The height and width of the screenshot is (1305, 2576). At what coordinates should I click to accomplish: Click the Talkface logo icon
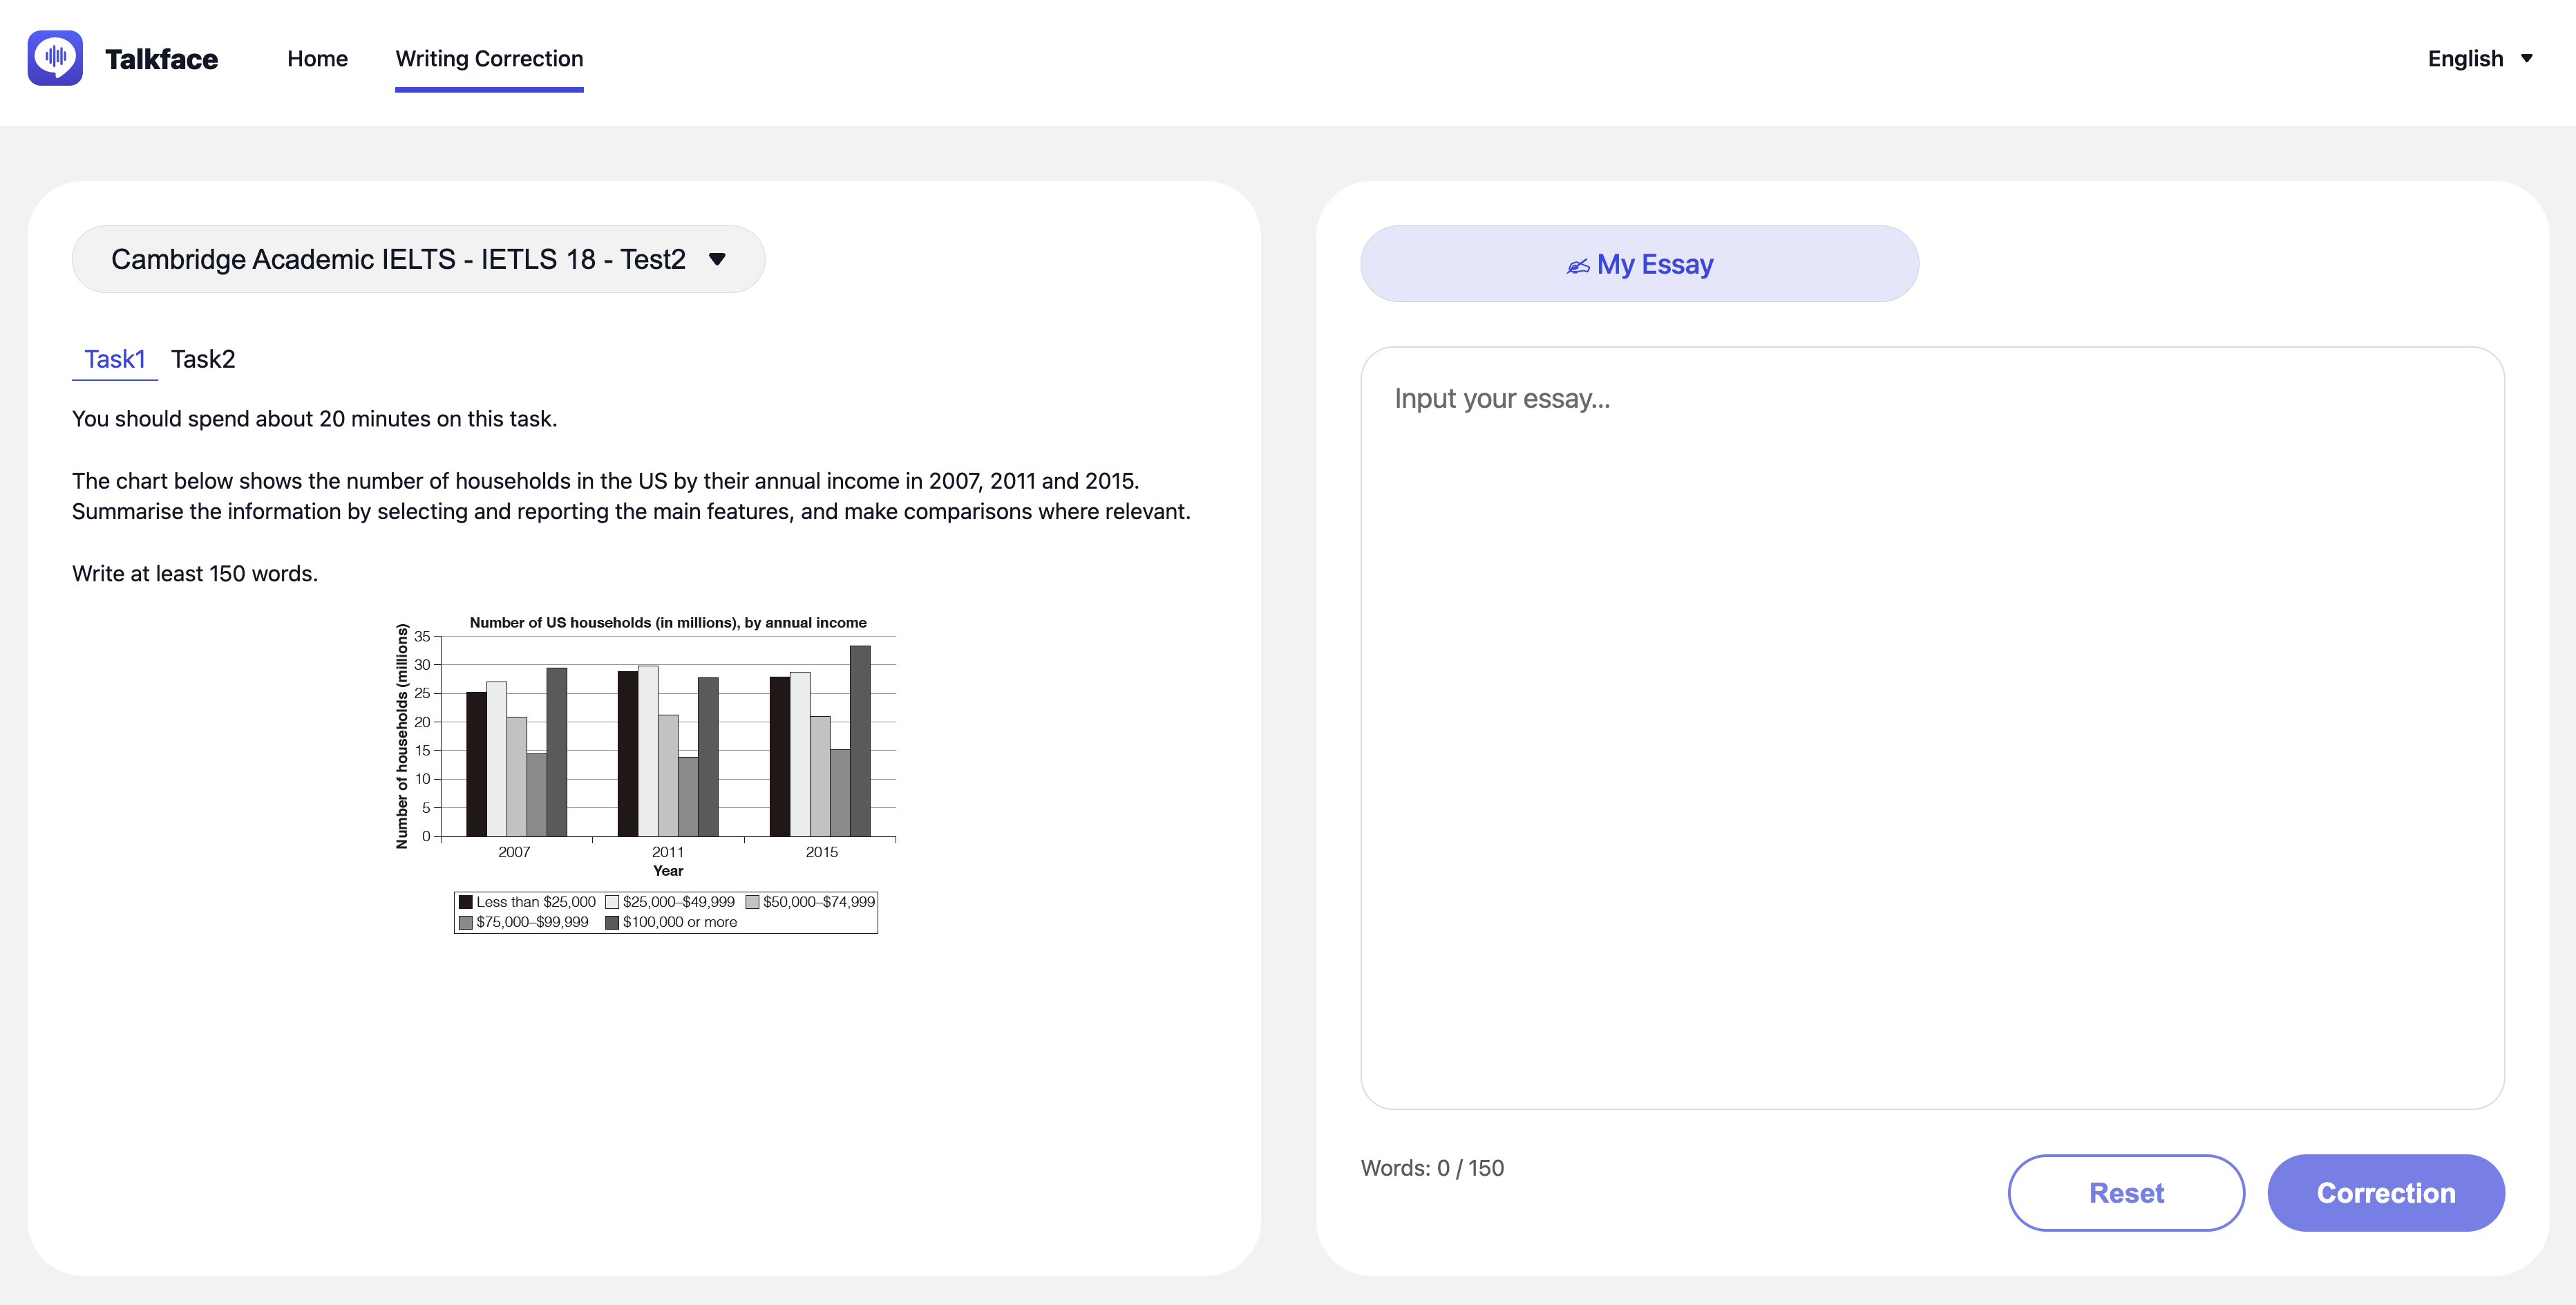pos(55,58)
